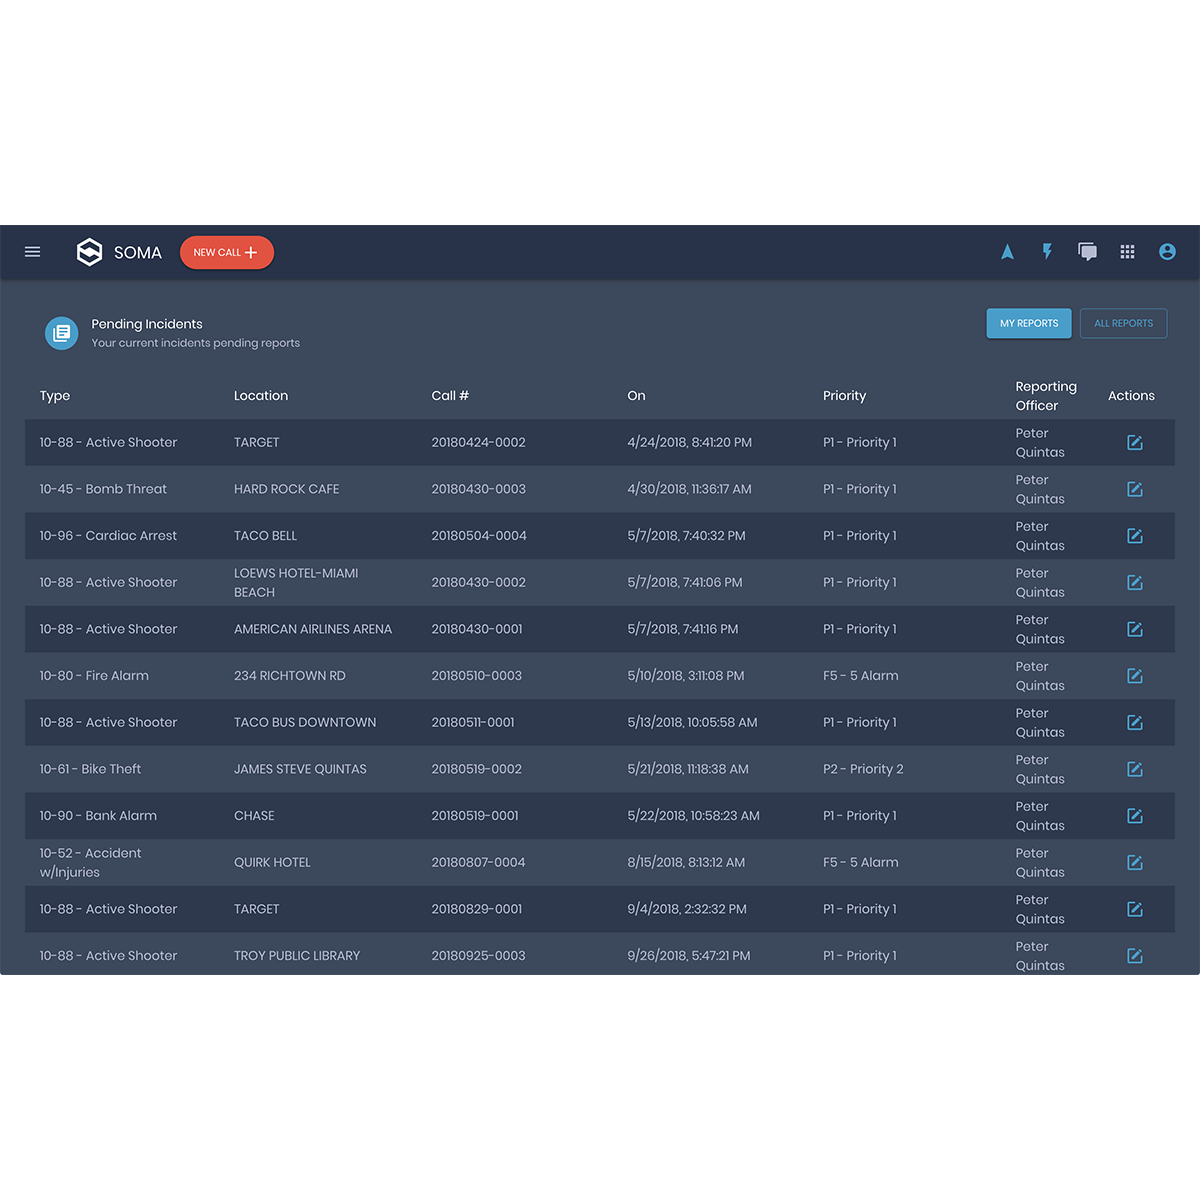Viewport: 1200px width, 1200px height.
Task: Click date '8/15/2018, 8:13:12 AM'
Action: (686, 862)
